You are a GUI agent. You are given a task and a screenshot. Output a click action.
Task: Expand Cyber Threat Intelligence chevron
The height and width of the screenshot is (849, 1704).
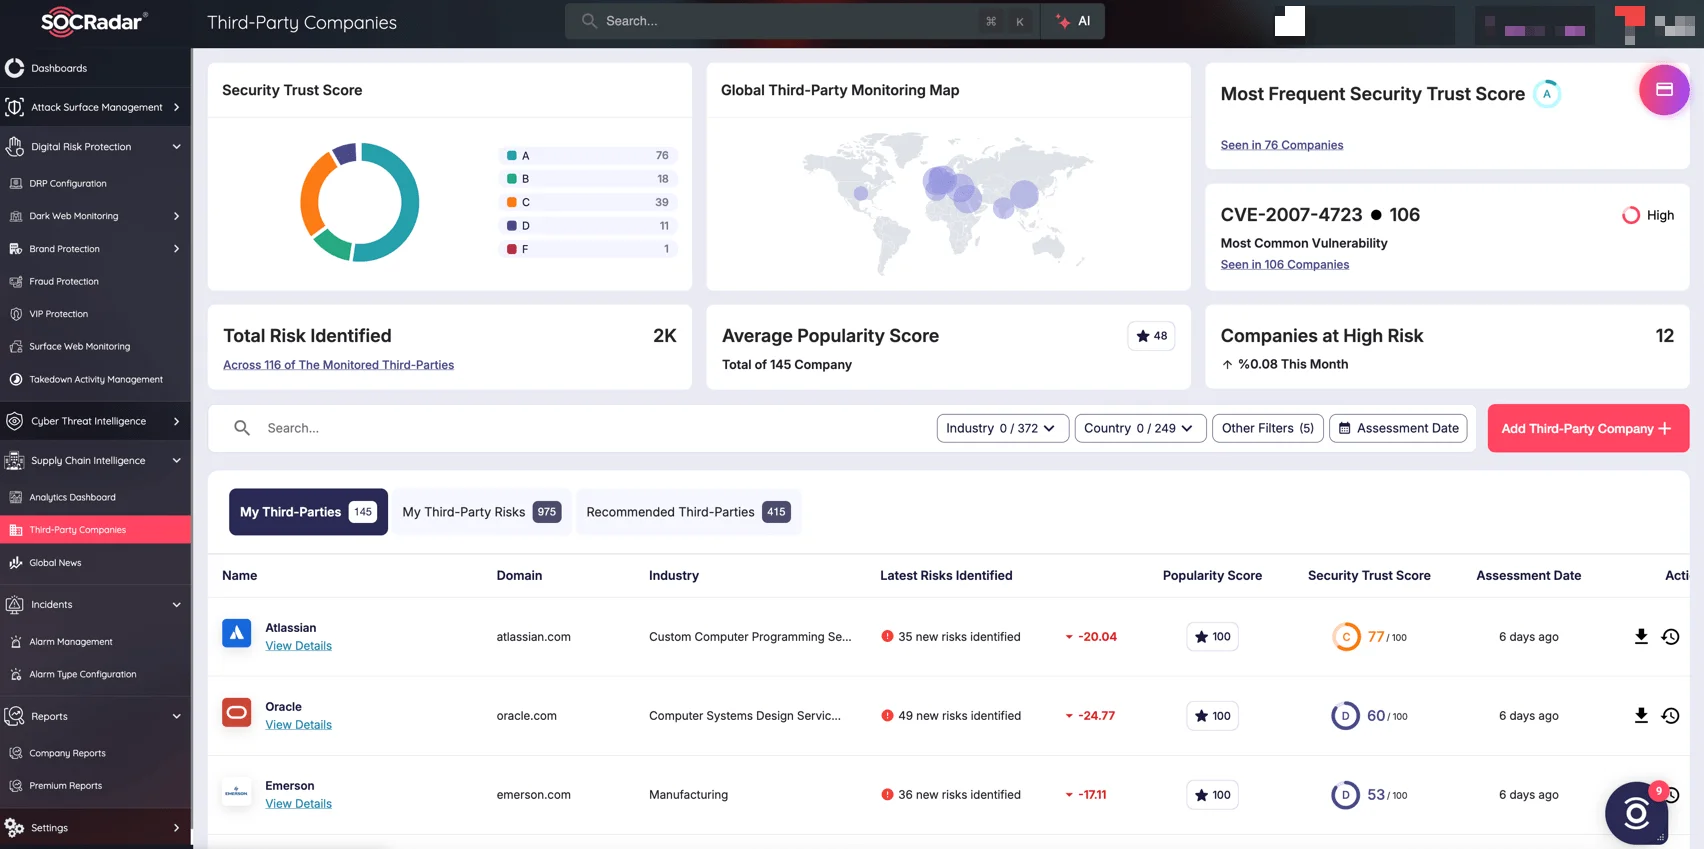[176, 421]
